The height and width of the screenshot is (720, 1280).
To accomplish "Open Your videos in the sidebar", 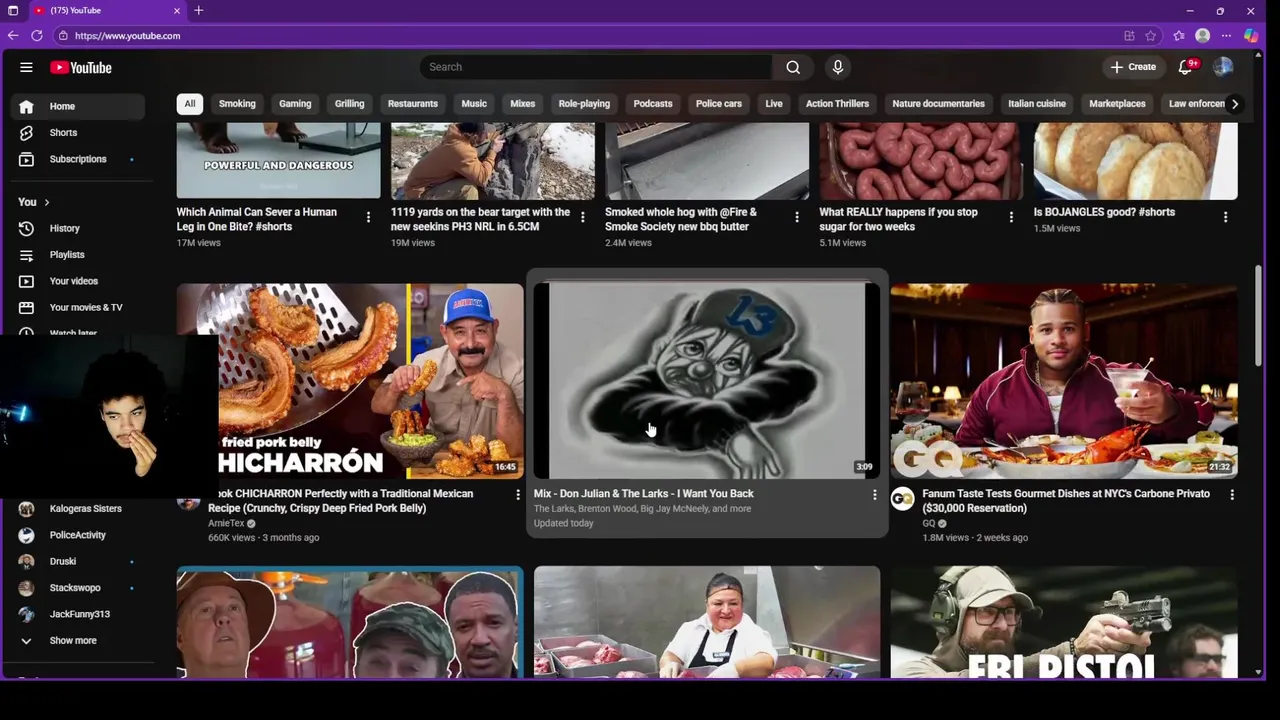I will (x=78, y=281).
